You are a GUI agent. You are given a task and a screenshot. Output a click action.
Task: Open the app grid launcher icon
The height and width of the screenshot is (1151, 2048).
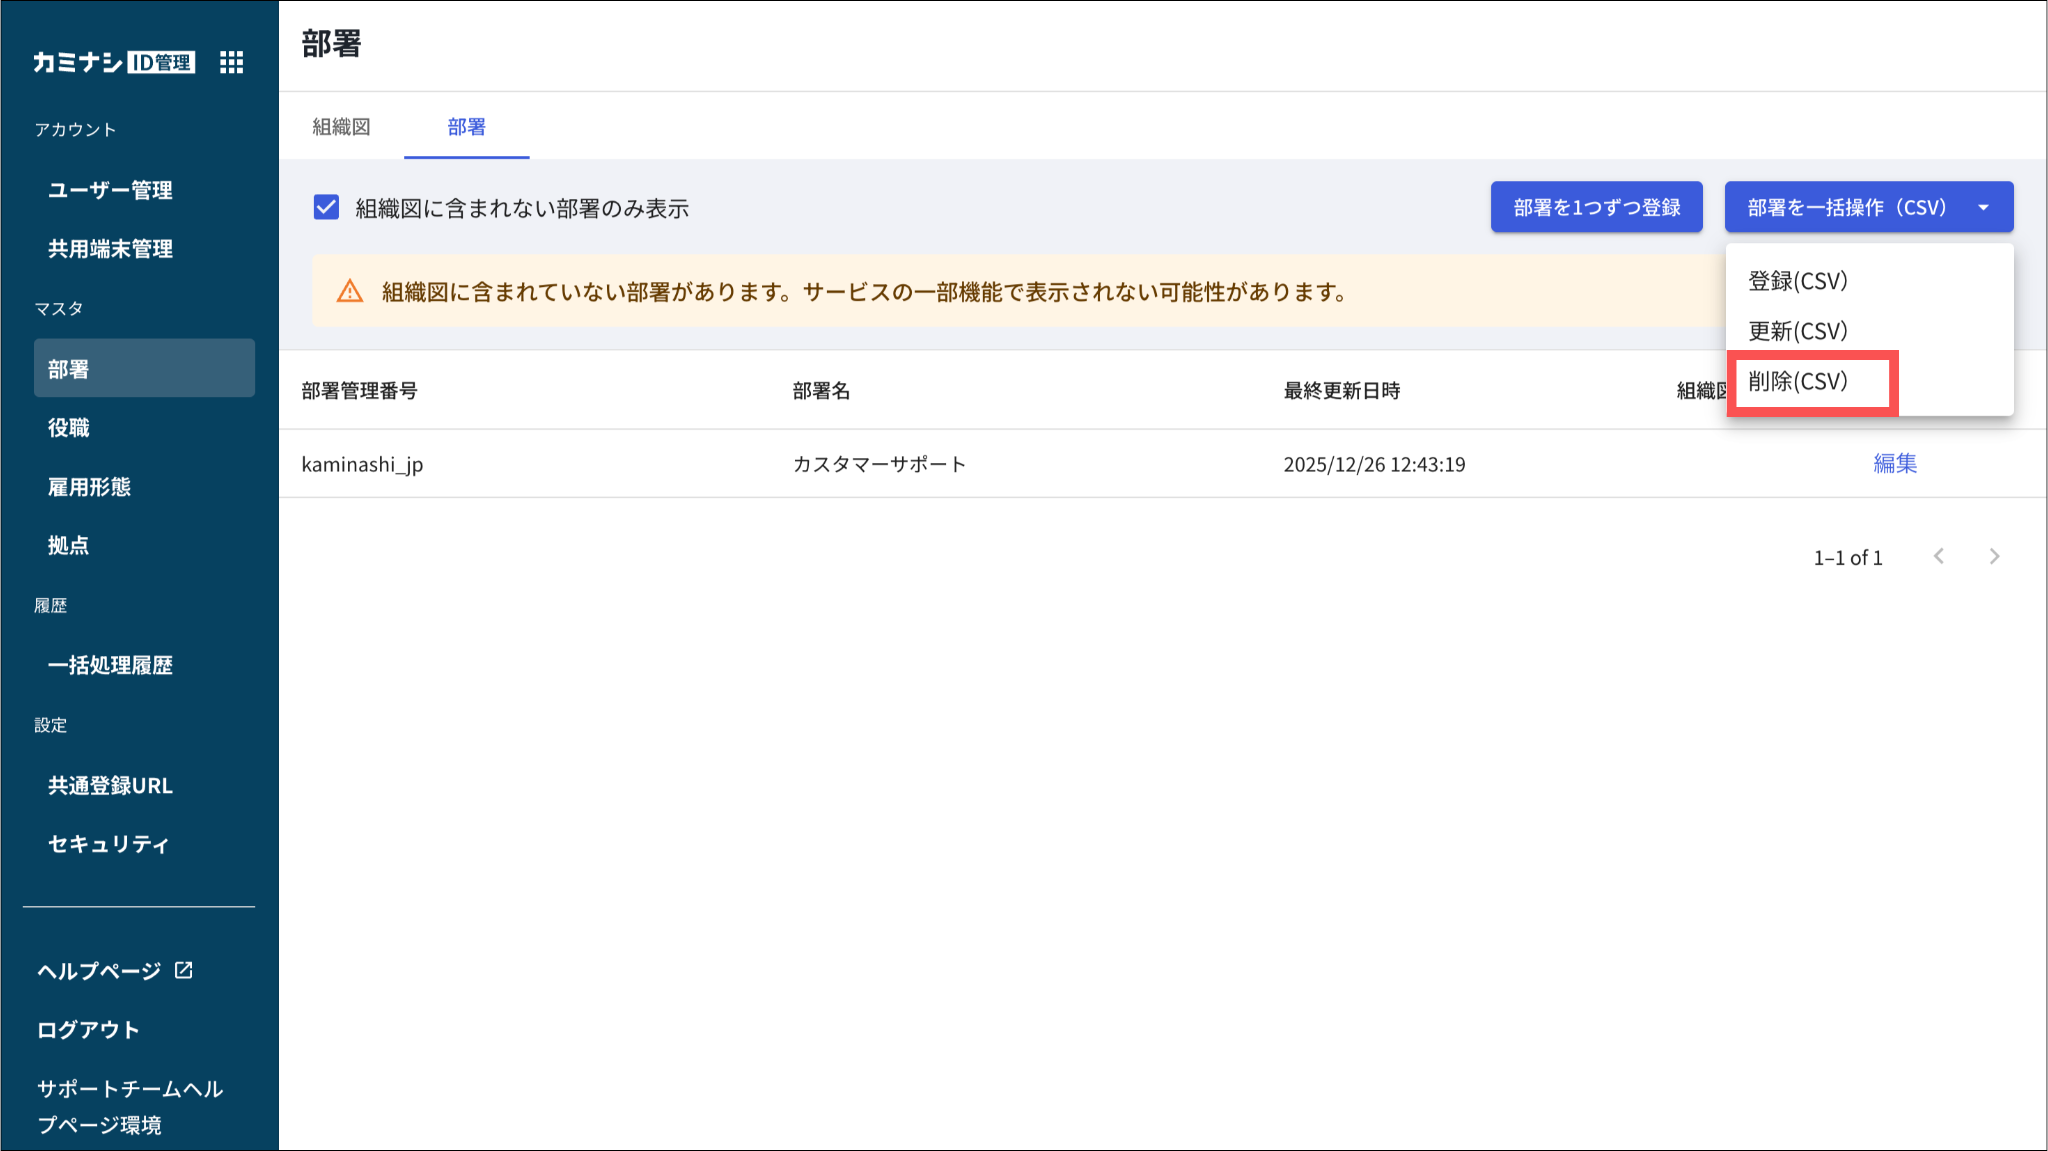(x=231, y=62)
